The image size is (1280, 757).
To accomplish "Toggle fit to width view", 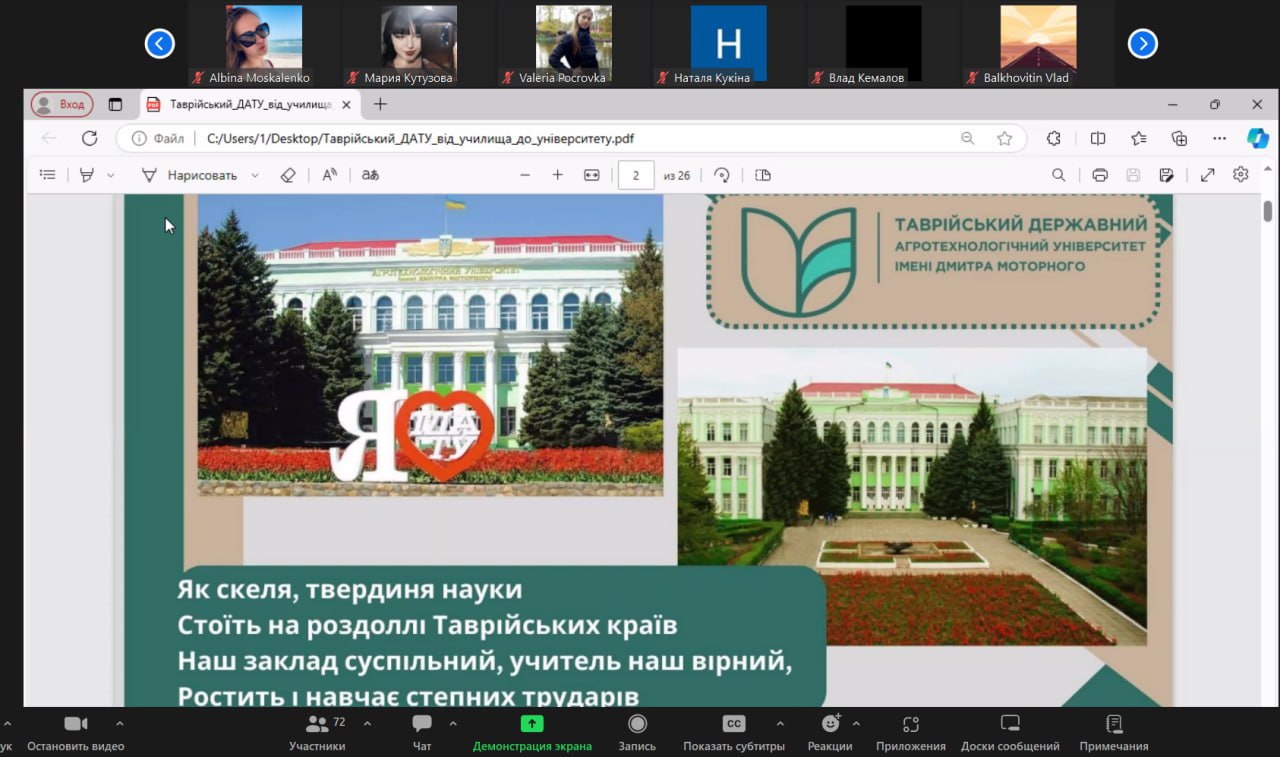I will (x=592, y=175).
